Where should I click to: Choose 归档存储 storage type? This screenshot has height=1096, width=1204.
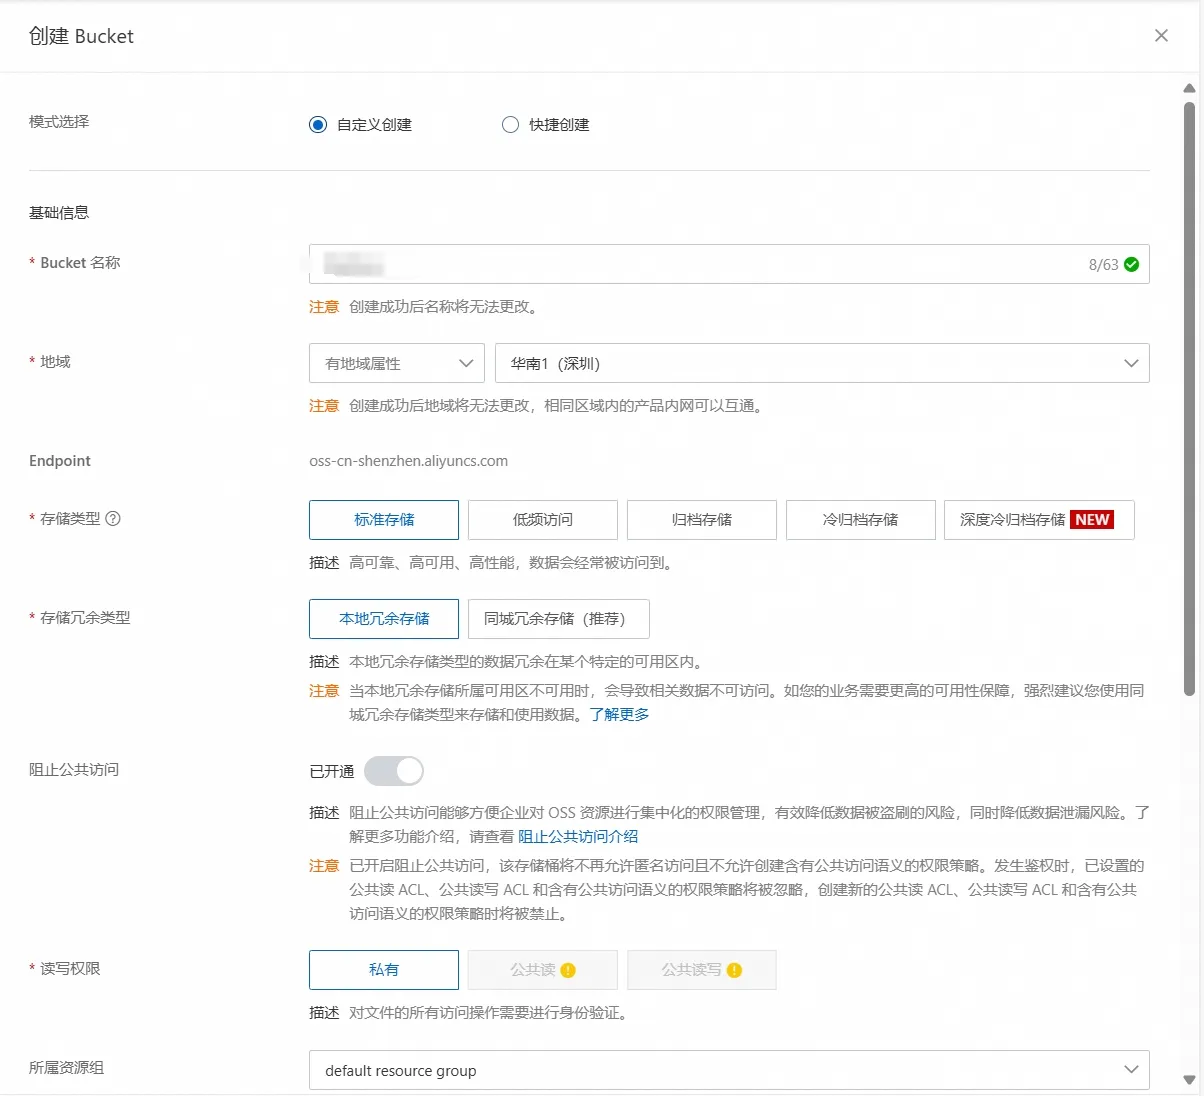pos(702,520)
